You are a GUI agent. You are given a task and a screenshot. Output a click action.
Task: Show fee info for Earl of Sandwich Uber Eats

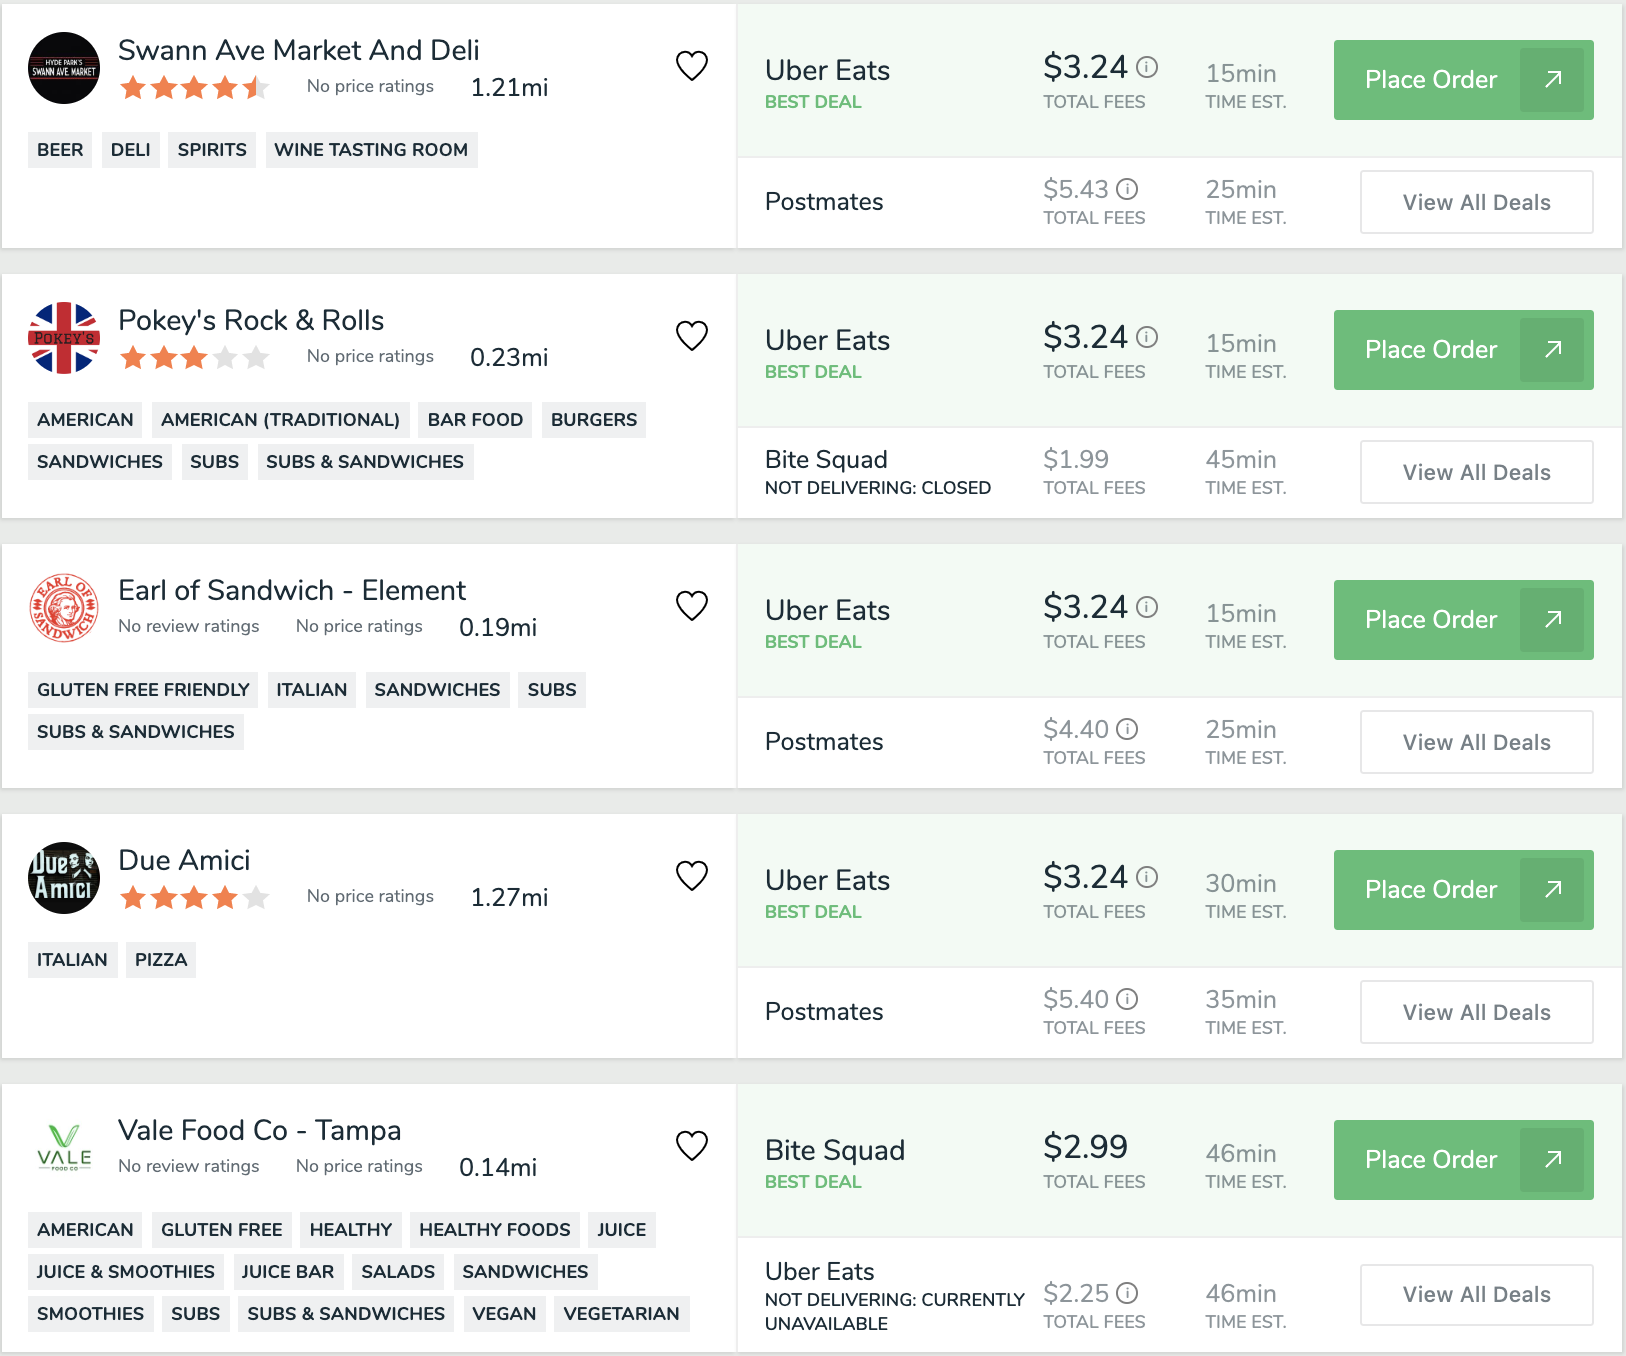pos(1147,607)
